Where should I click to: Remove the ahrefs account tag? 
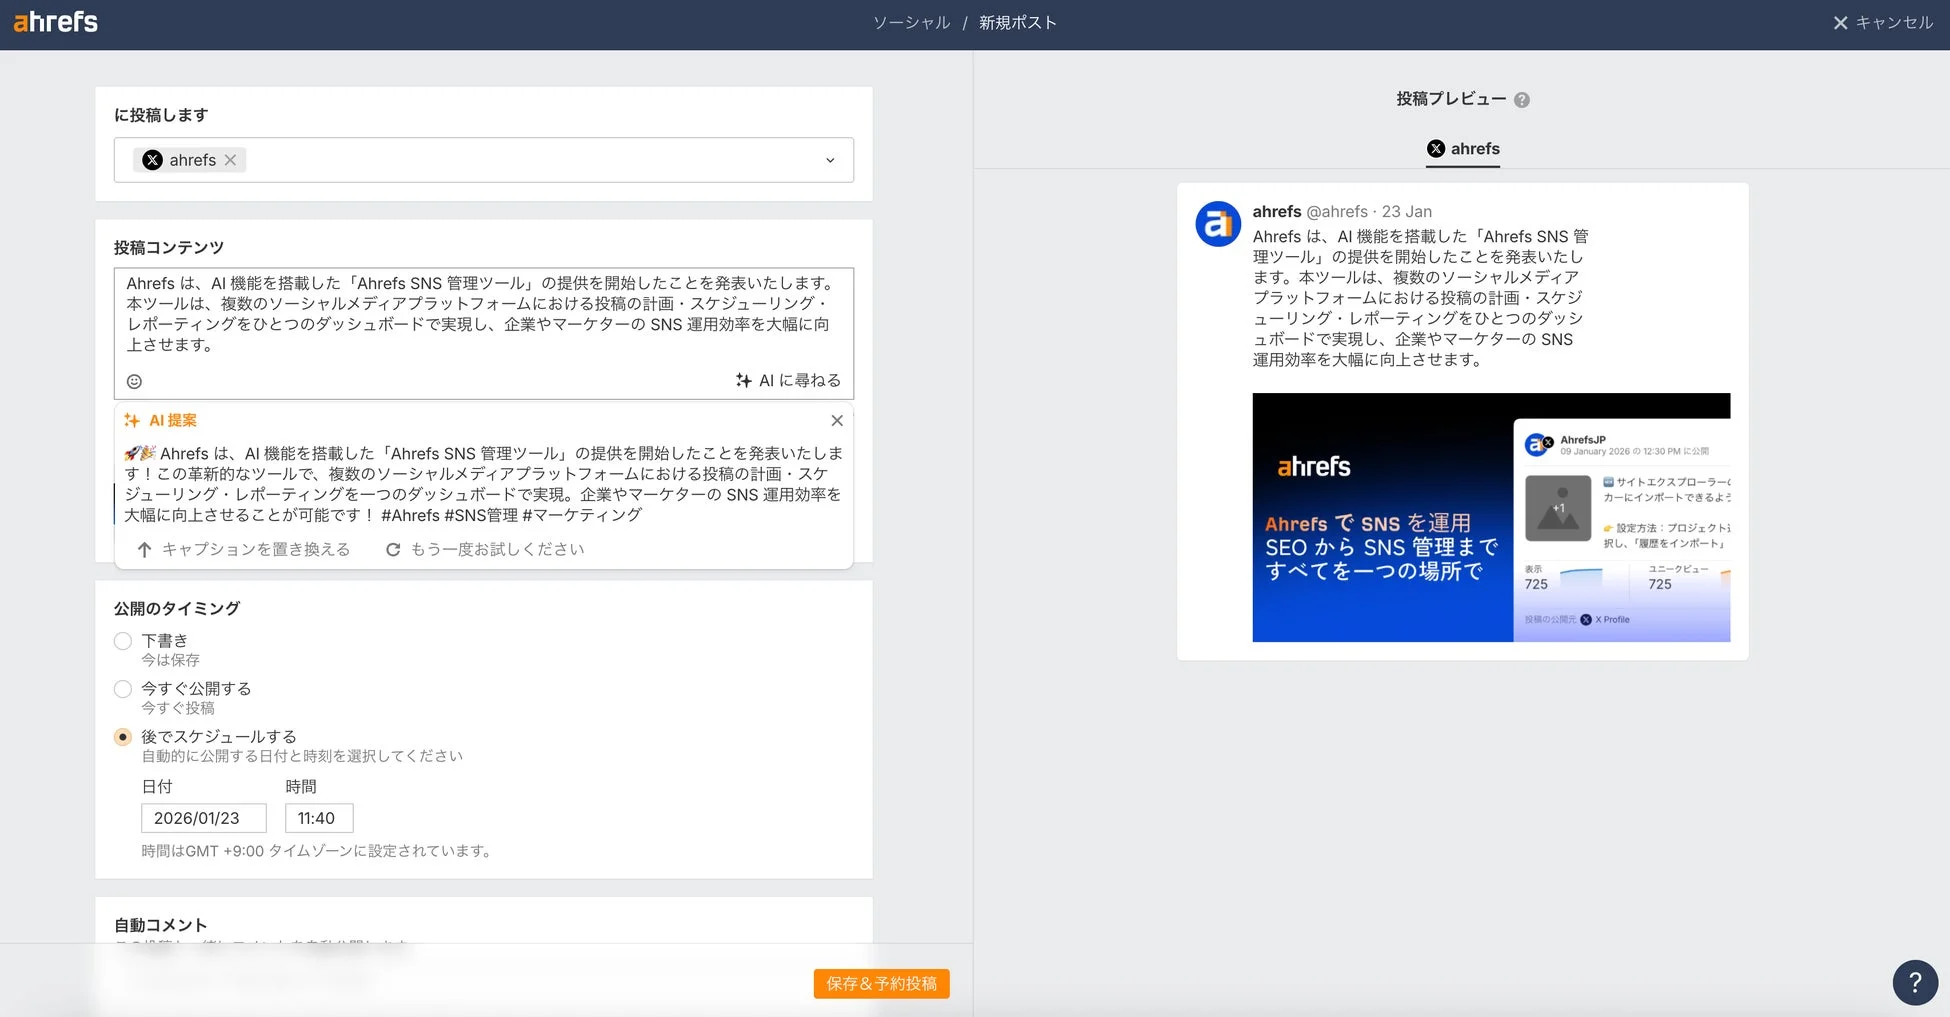tap(230, 160)
